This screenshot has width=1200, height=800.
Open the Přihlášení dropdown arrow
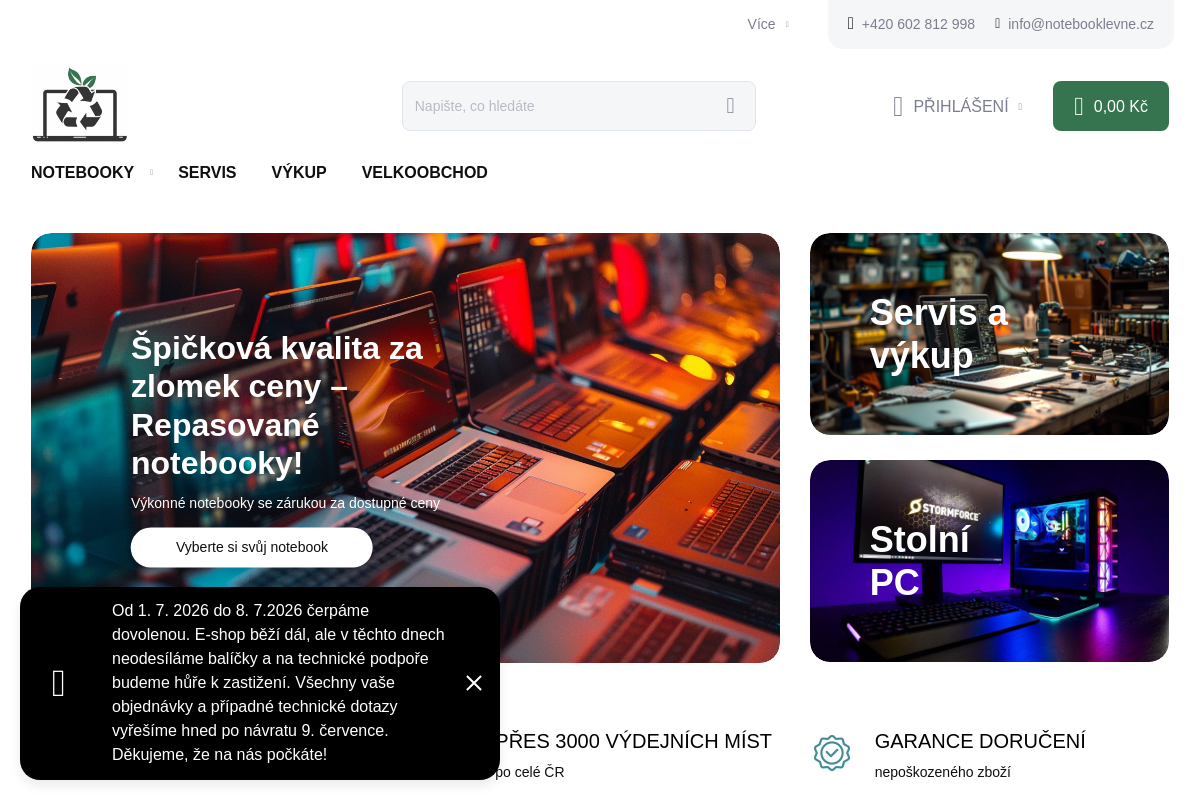1020,106
